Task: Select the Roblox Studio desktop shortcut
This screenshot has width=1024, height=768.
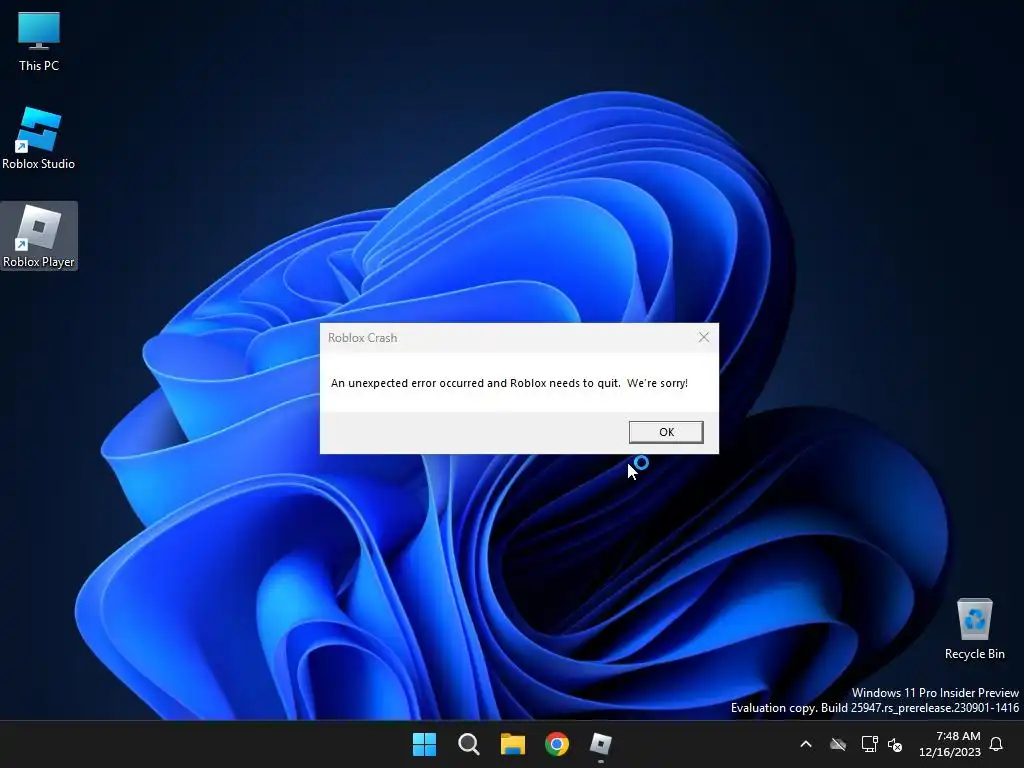Action: (39, 138)
